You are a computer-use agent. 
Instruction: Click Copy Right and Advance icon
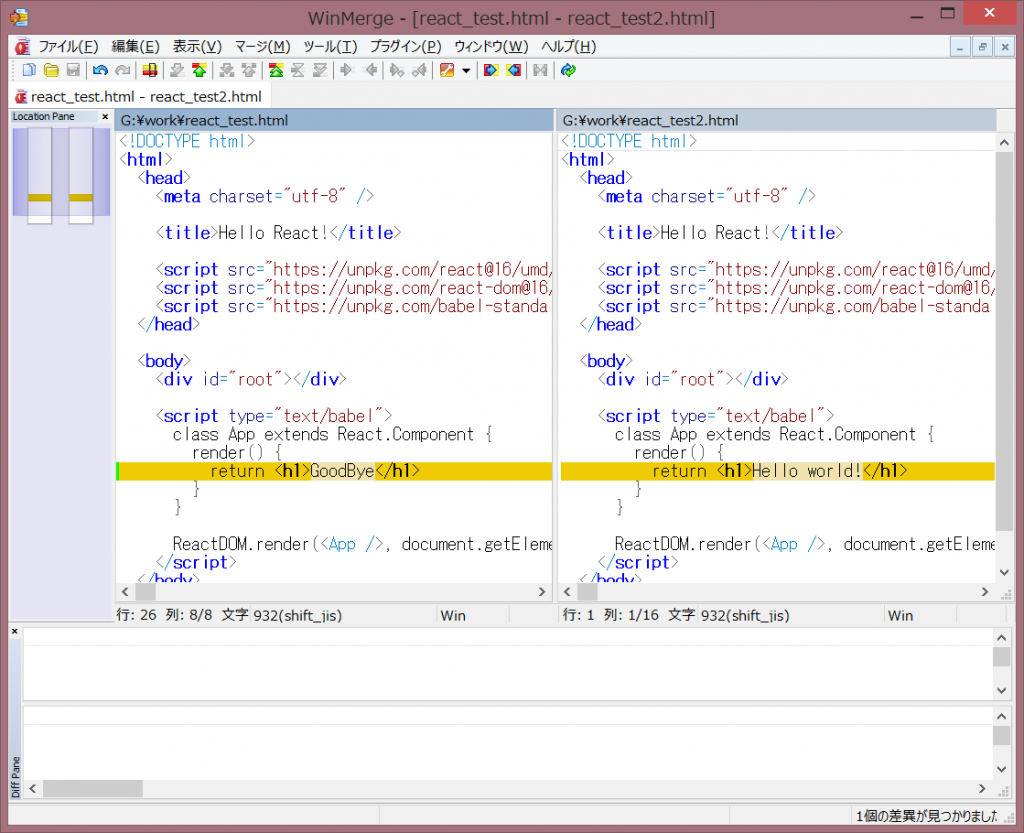pyautogui.click(x=396, y=70)
